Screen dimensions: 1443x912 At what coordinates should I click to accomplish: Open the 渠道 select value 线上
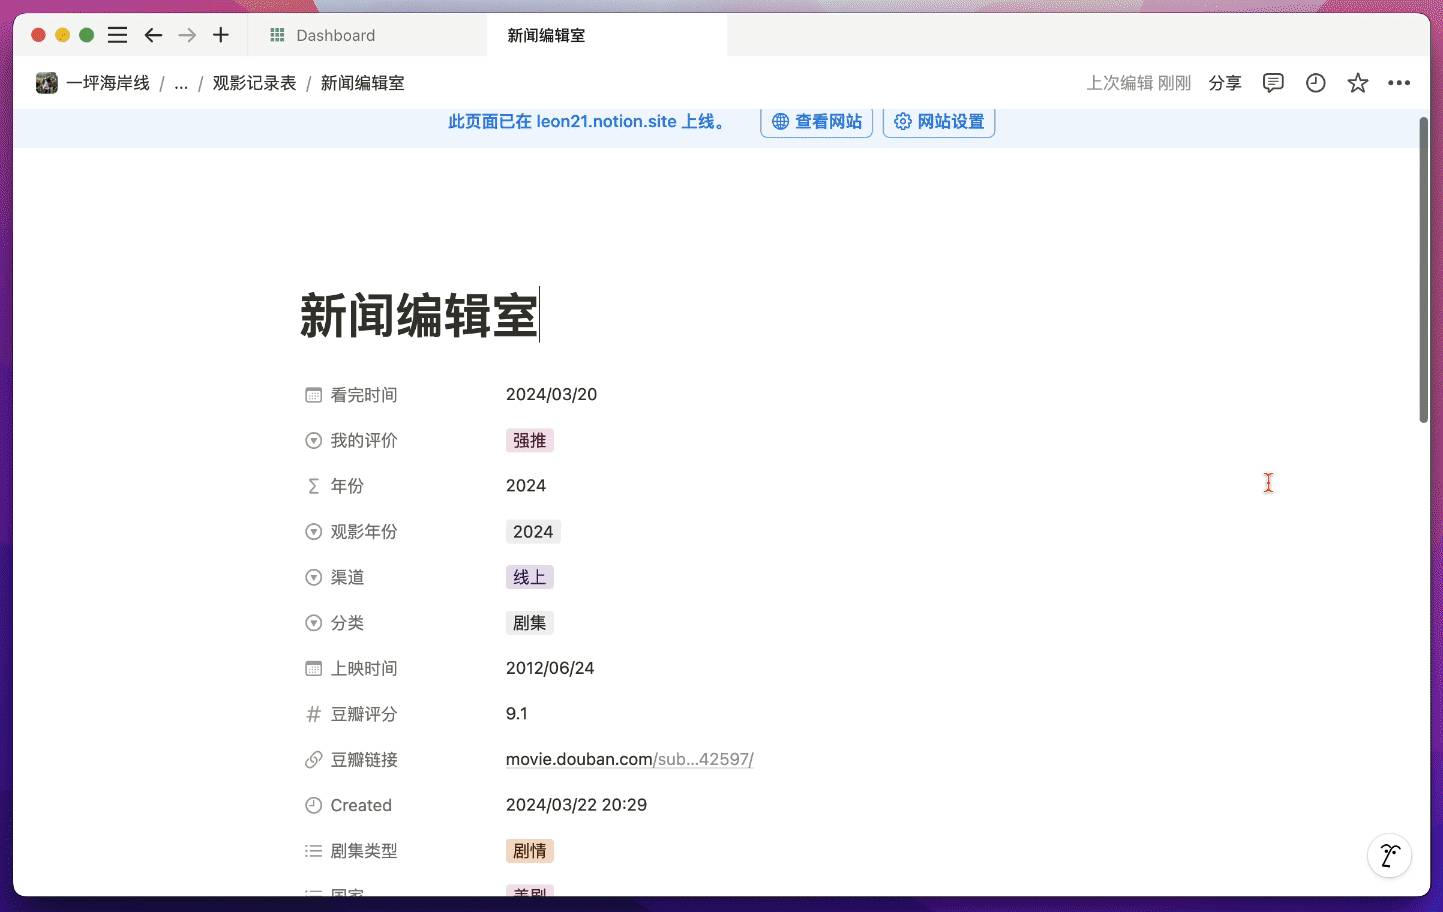pos(530,577)
